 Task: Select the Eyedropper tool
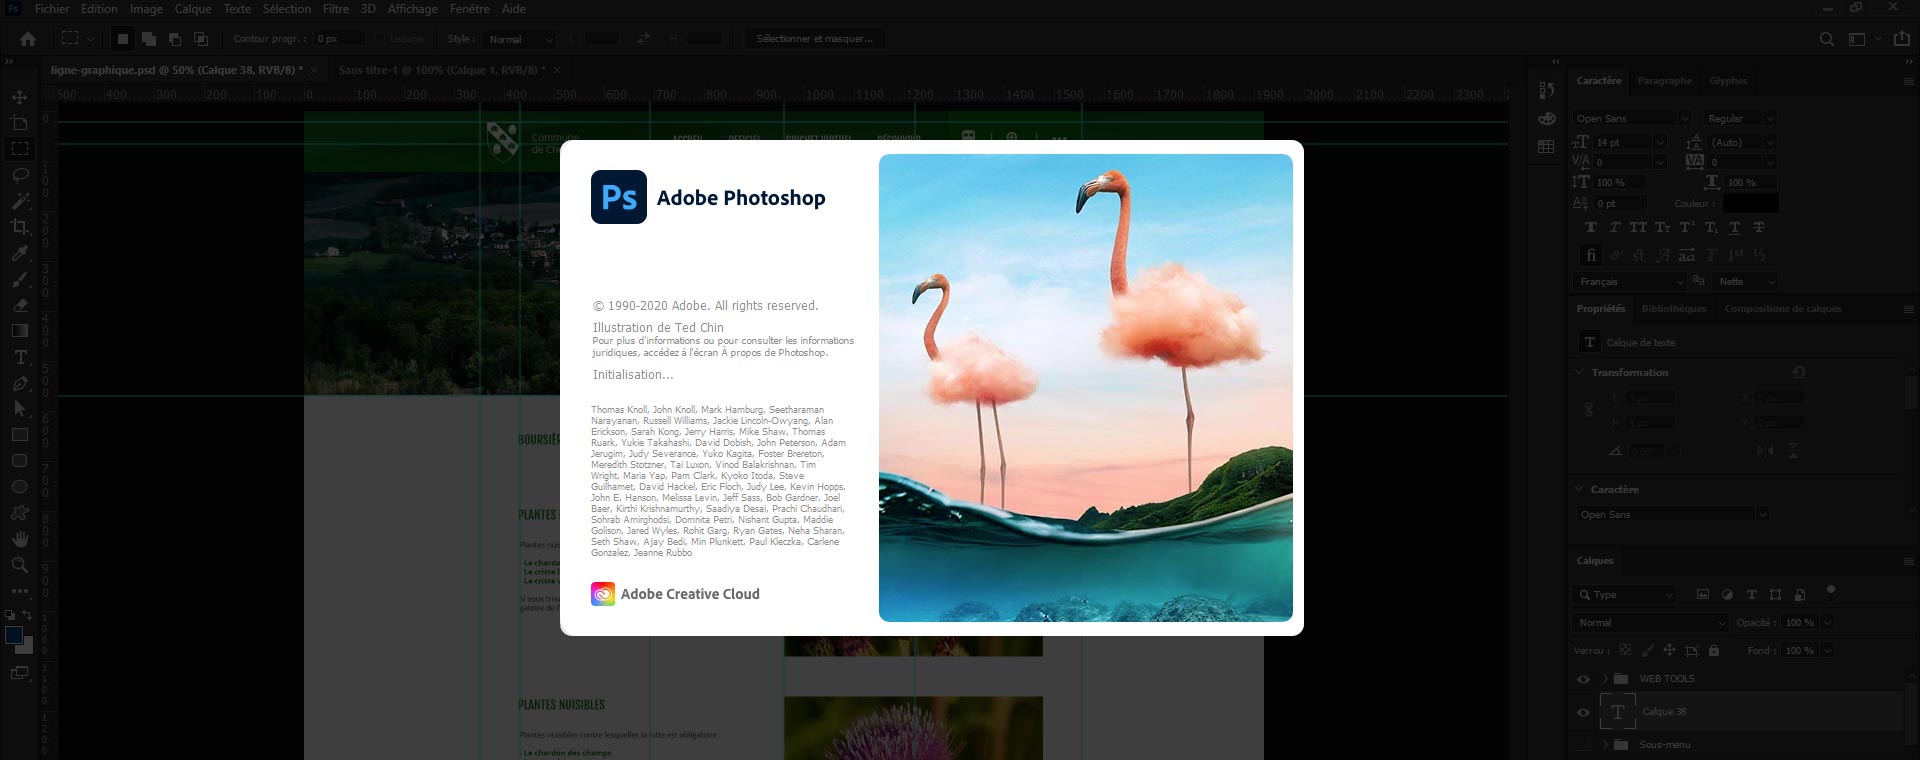[20, 253]
